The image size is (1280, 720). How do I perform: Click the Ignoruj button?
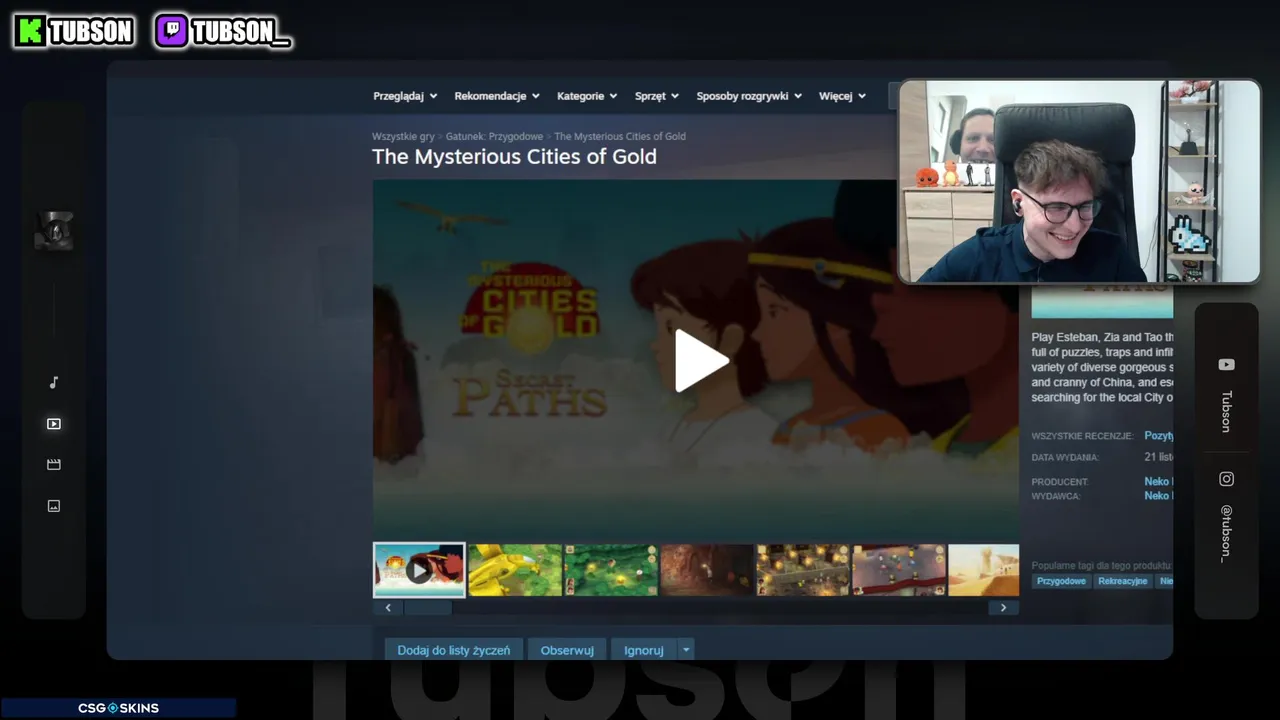click(x=644, y=650)
